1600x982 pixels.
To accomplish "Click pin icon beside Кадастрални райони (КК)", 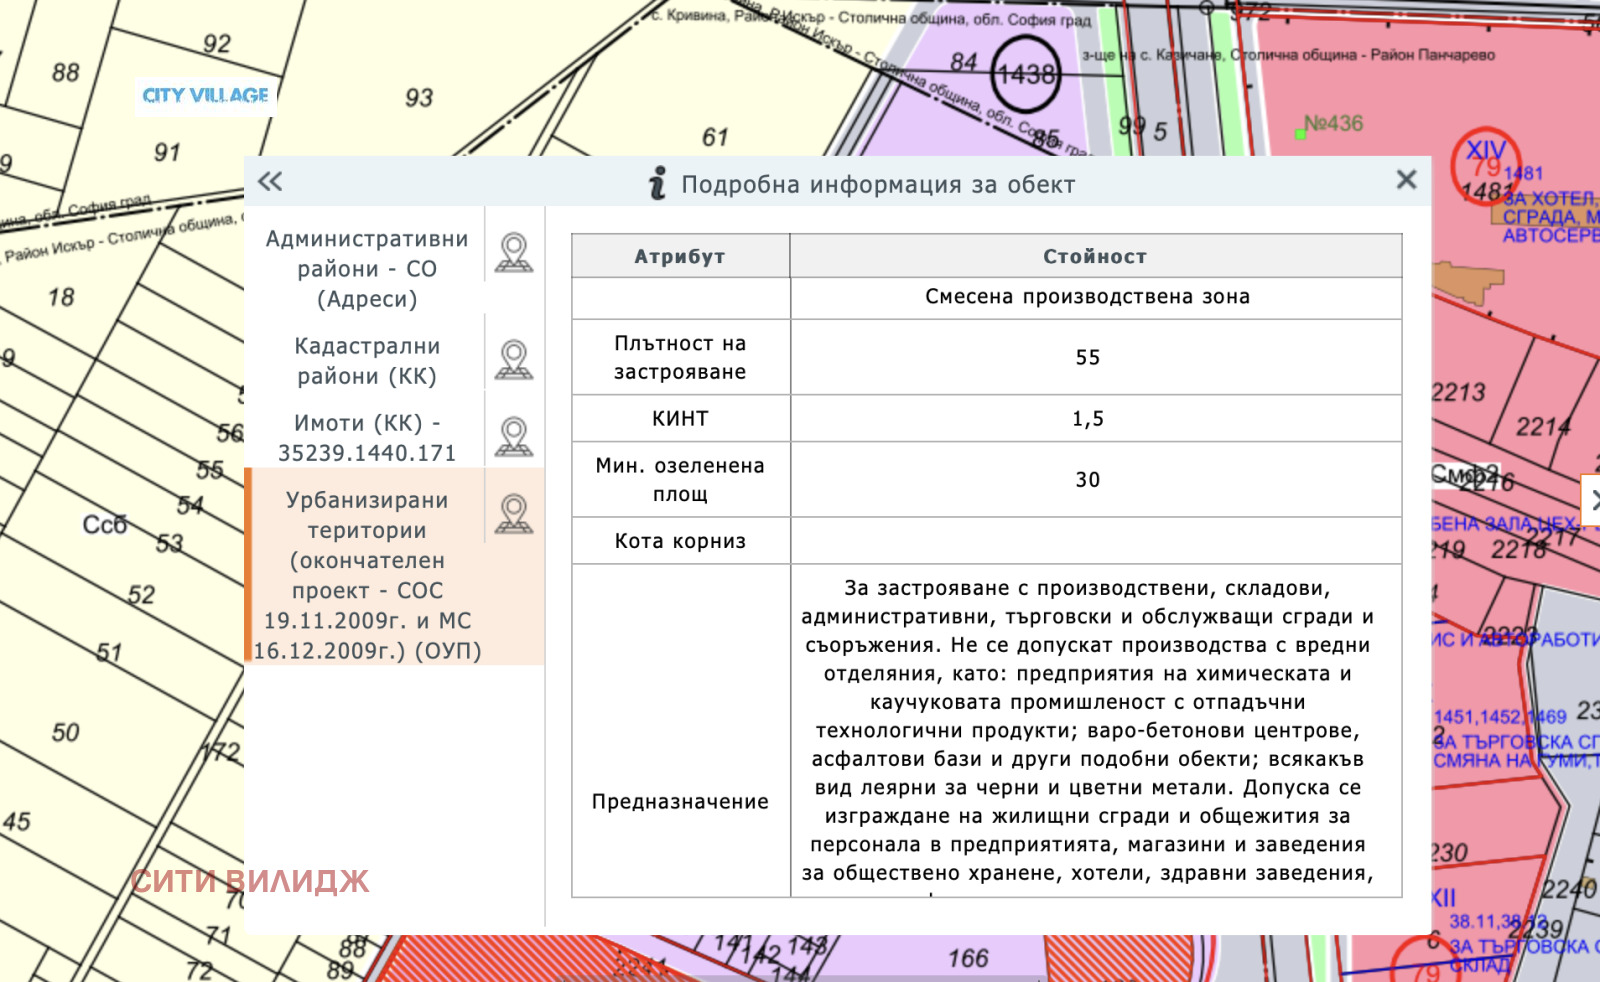I will click(514, 359).
